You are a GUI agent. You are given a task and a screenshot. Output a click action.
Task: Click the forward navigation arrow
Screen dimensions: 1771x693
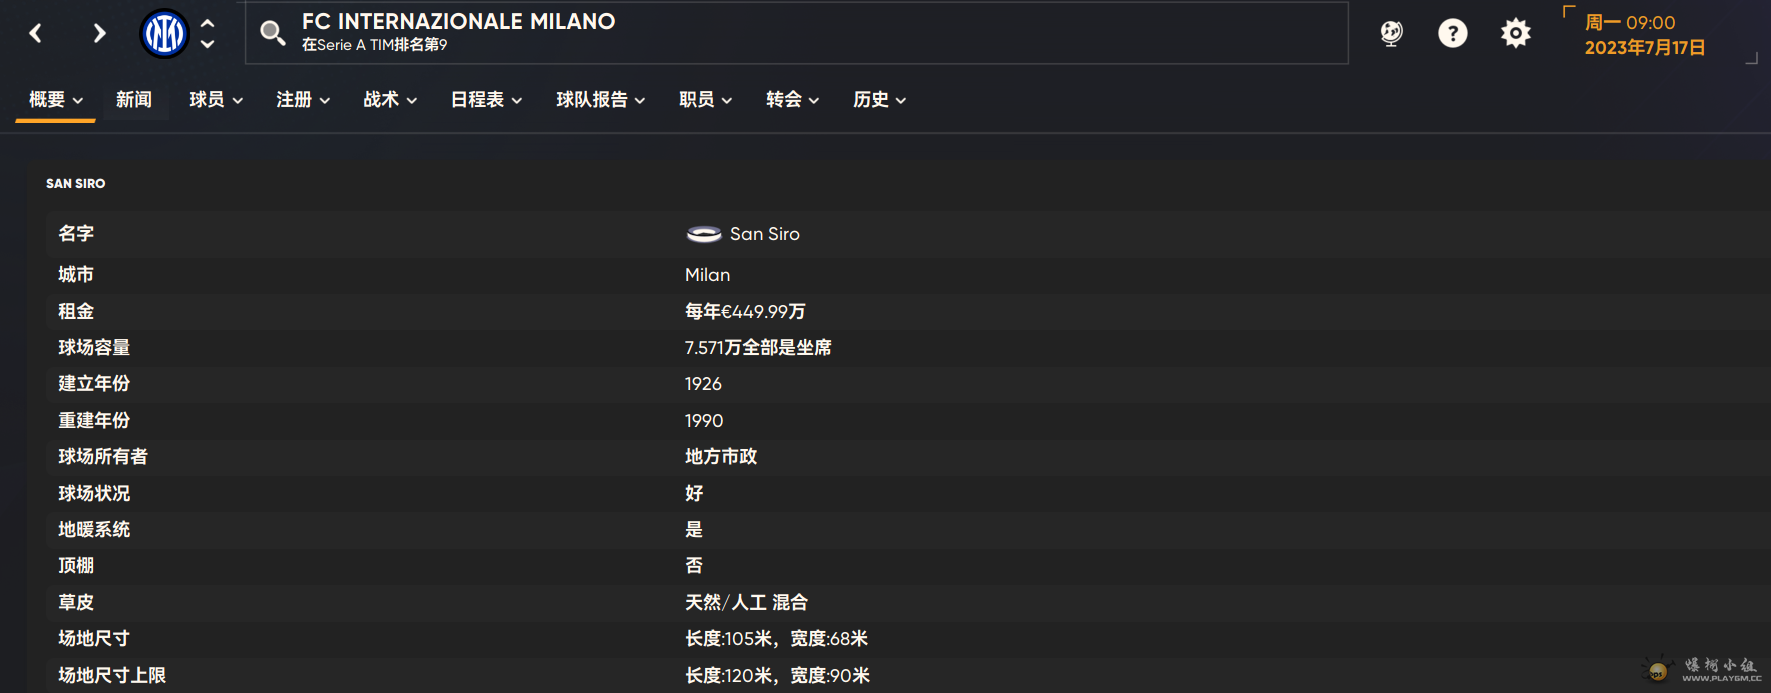pos(98,33)
